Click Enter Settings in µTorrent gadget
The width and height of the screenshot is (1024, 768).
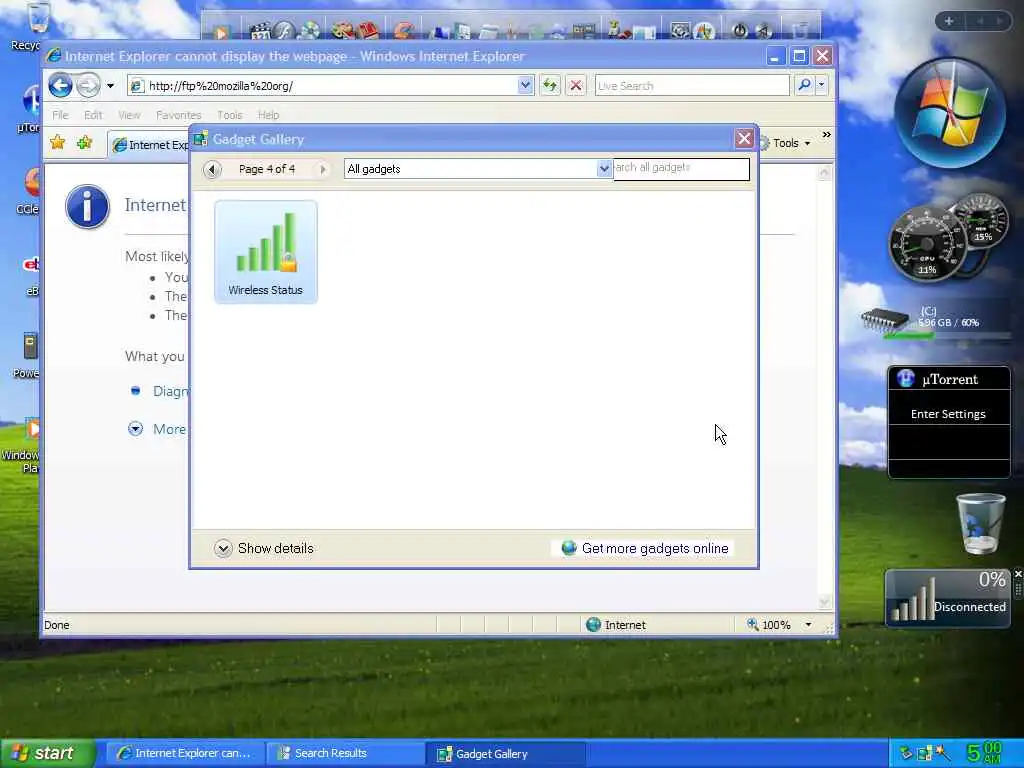coord(948,414)
